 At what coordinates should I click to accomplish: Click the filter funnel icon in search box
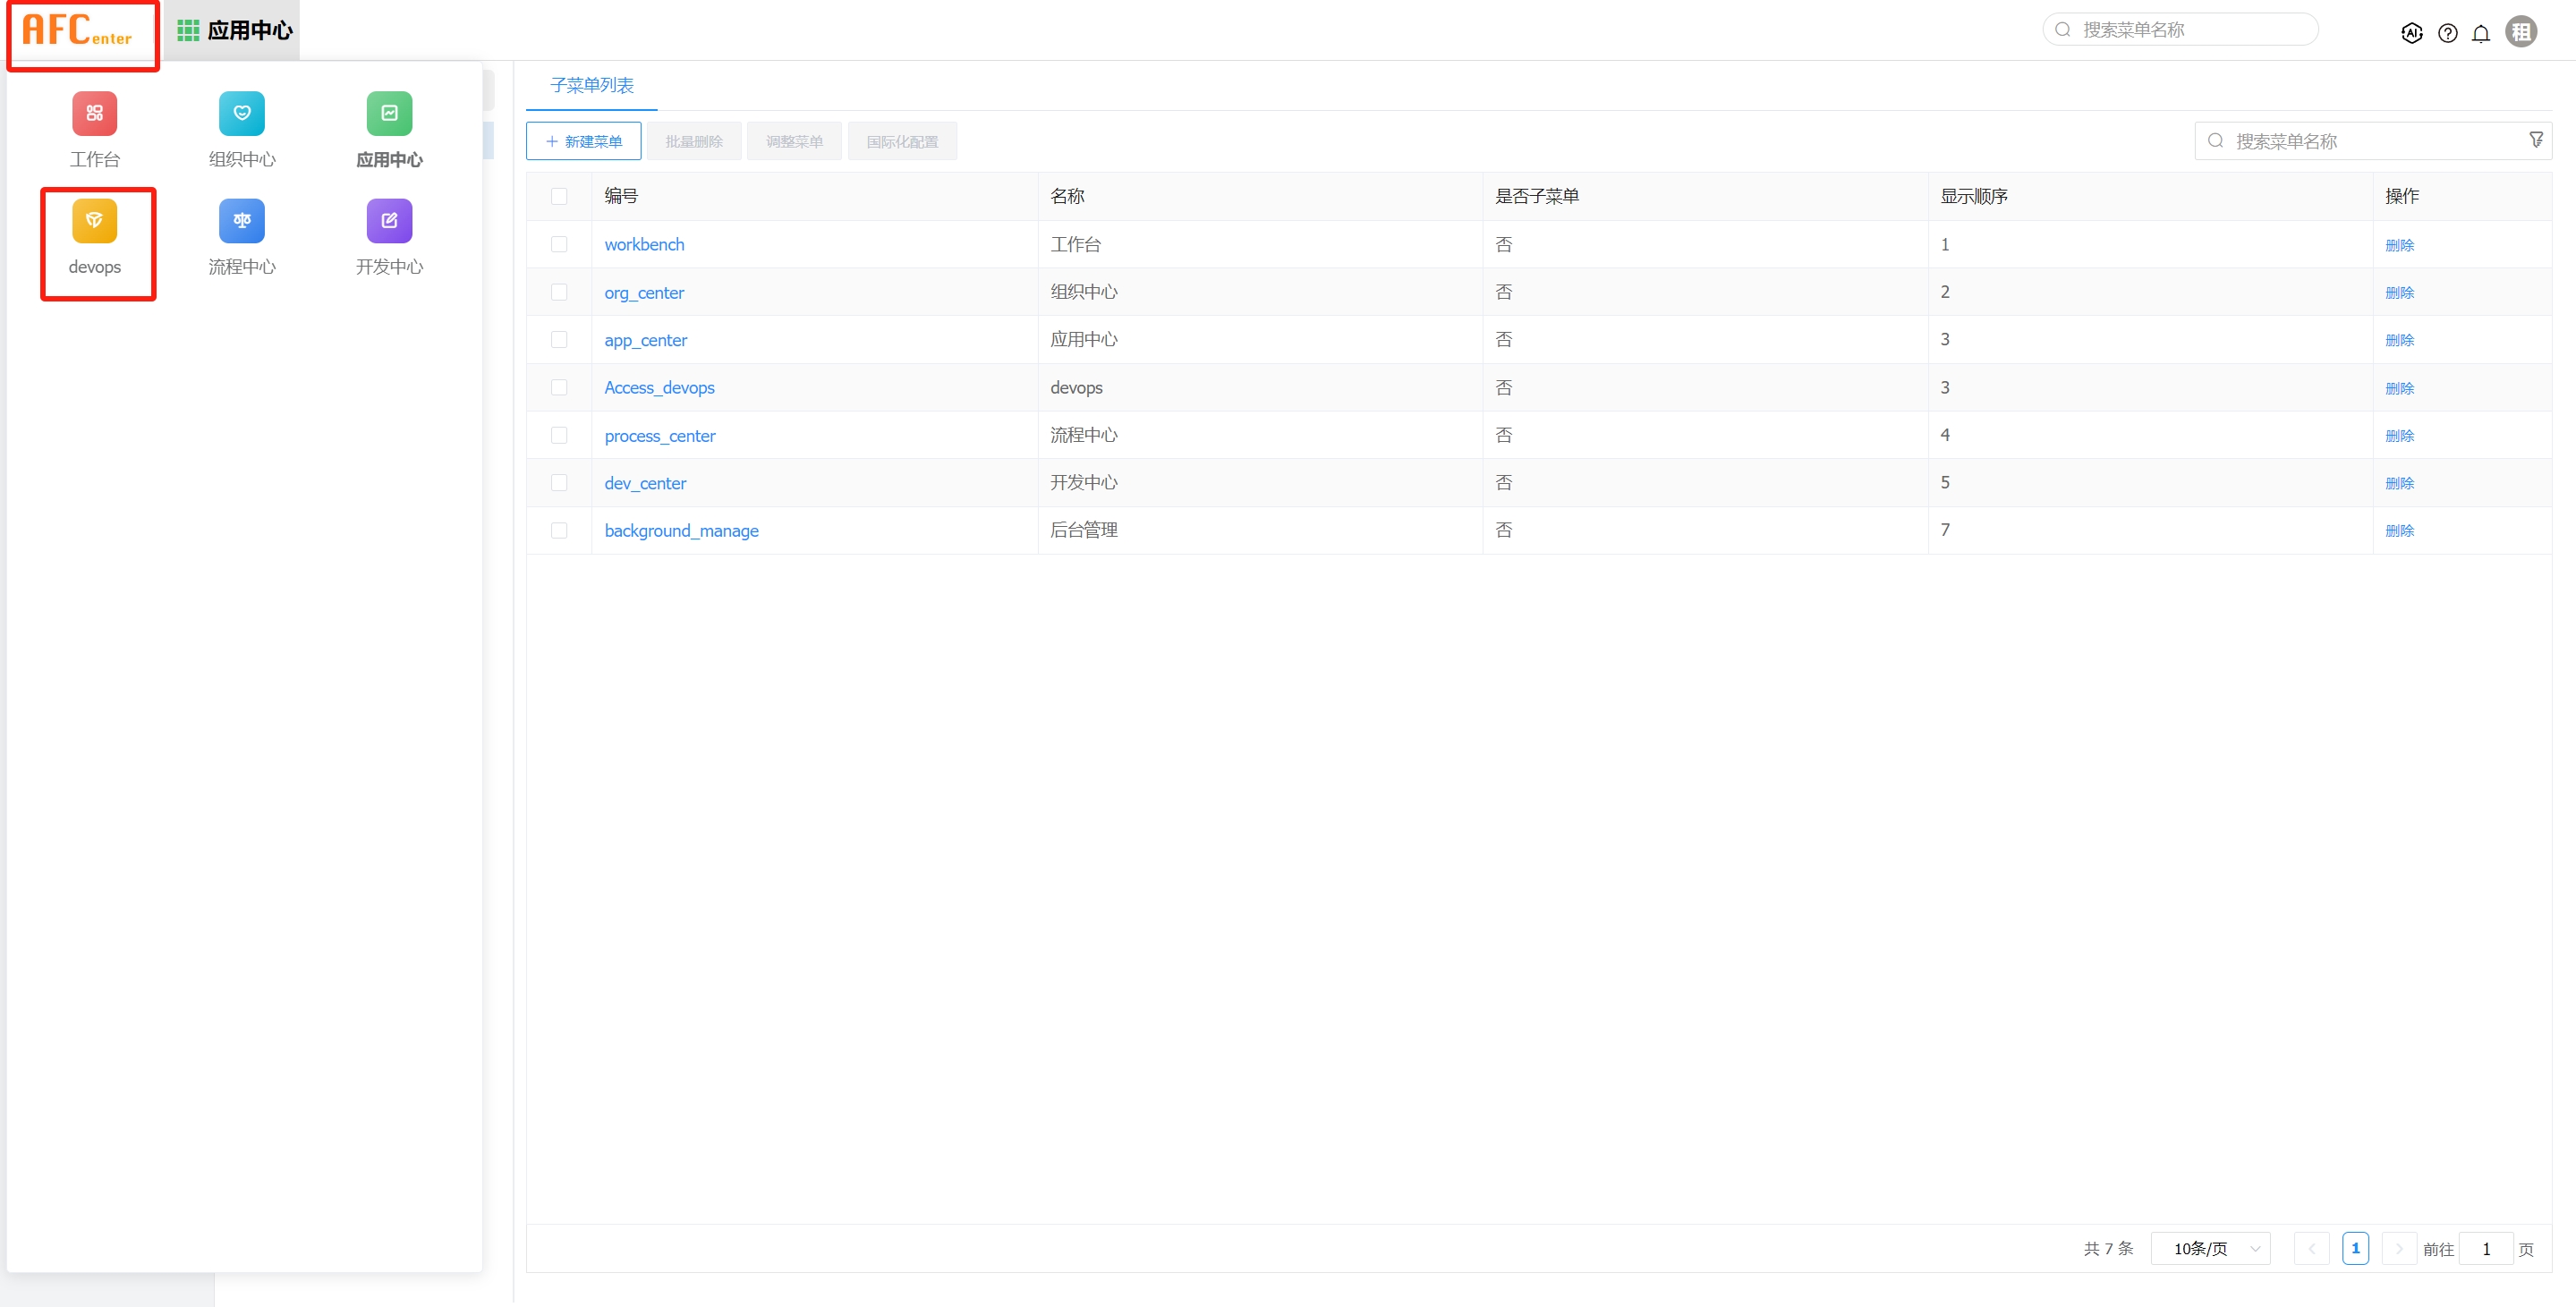2535,140
